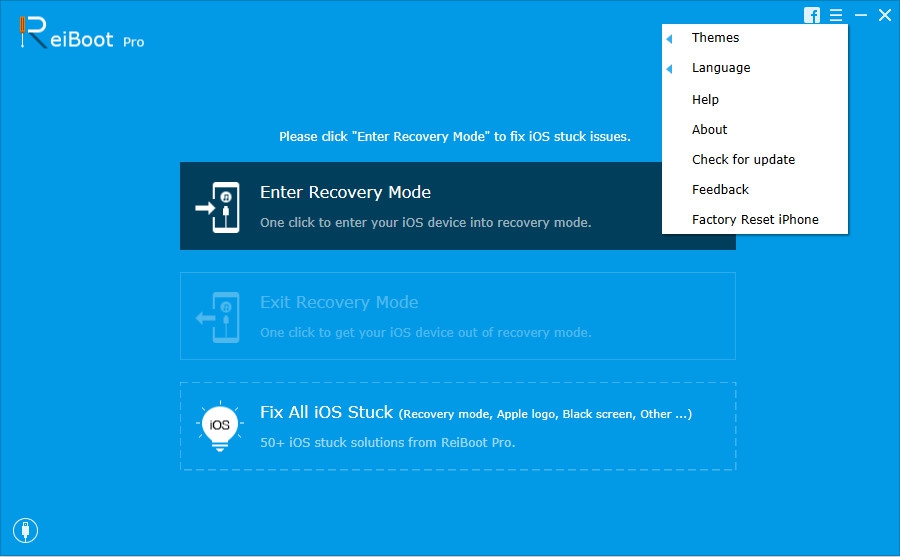
Task: Expand the Language submenu arrow
Action: coord(669,69)
